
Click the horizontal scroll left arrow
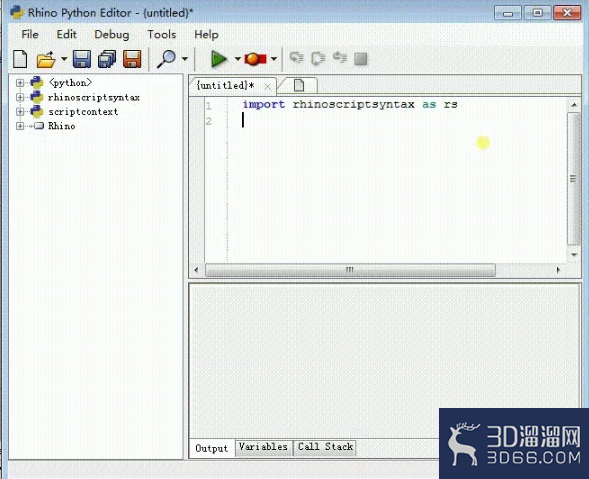pos(196,270)
